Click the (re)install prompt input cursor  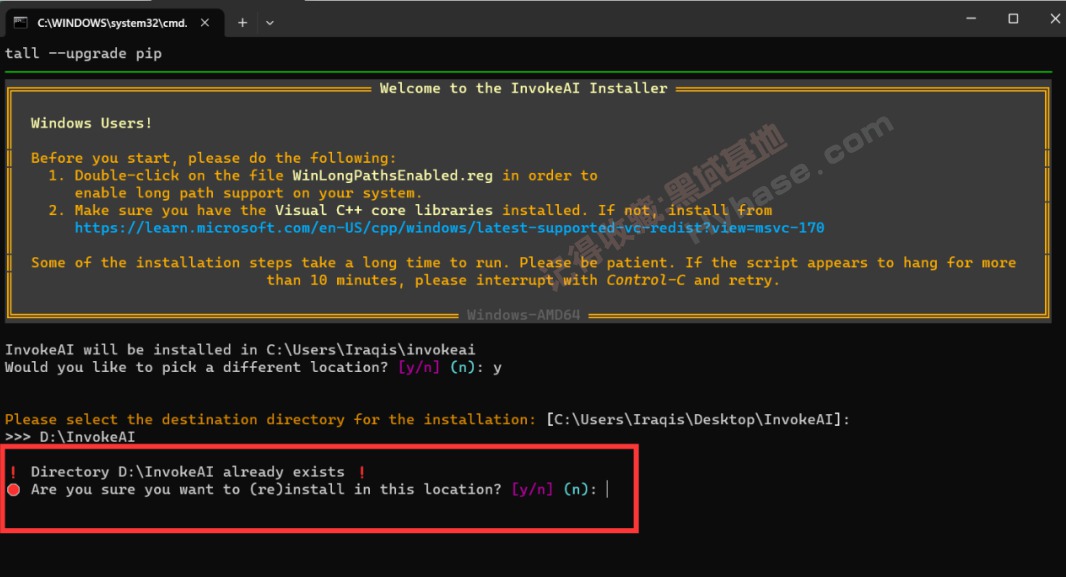pyautogui.click(x=607, y=489)
